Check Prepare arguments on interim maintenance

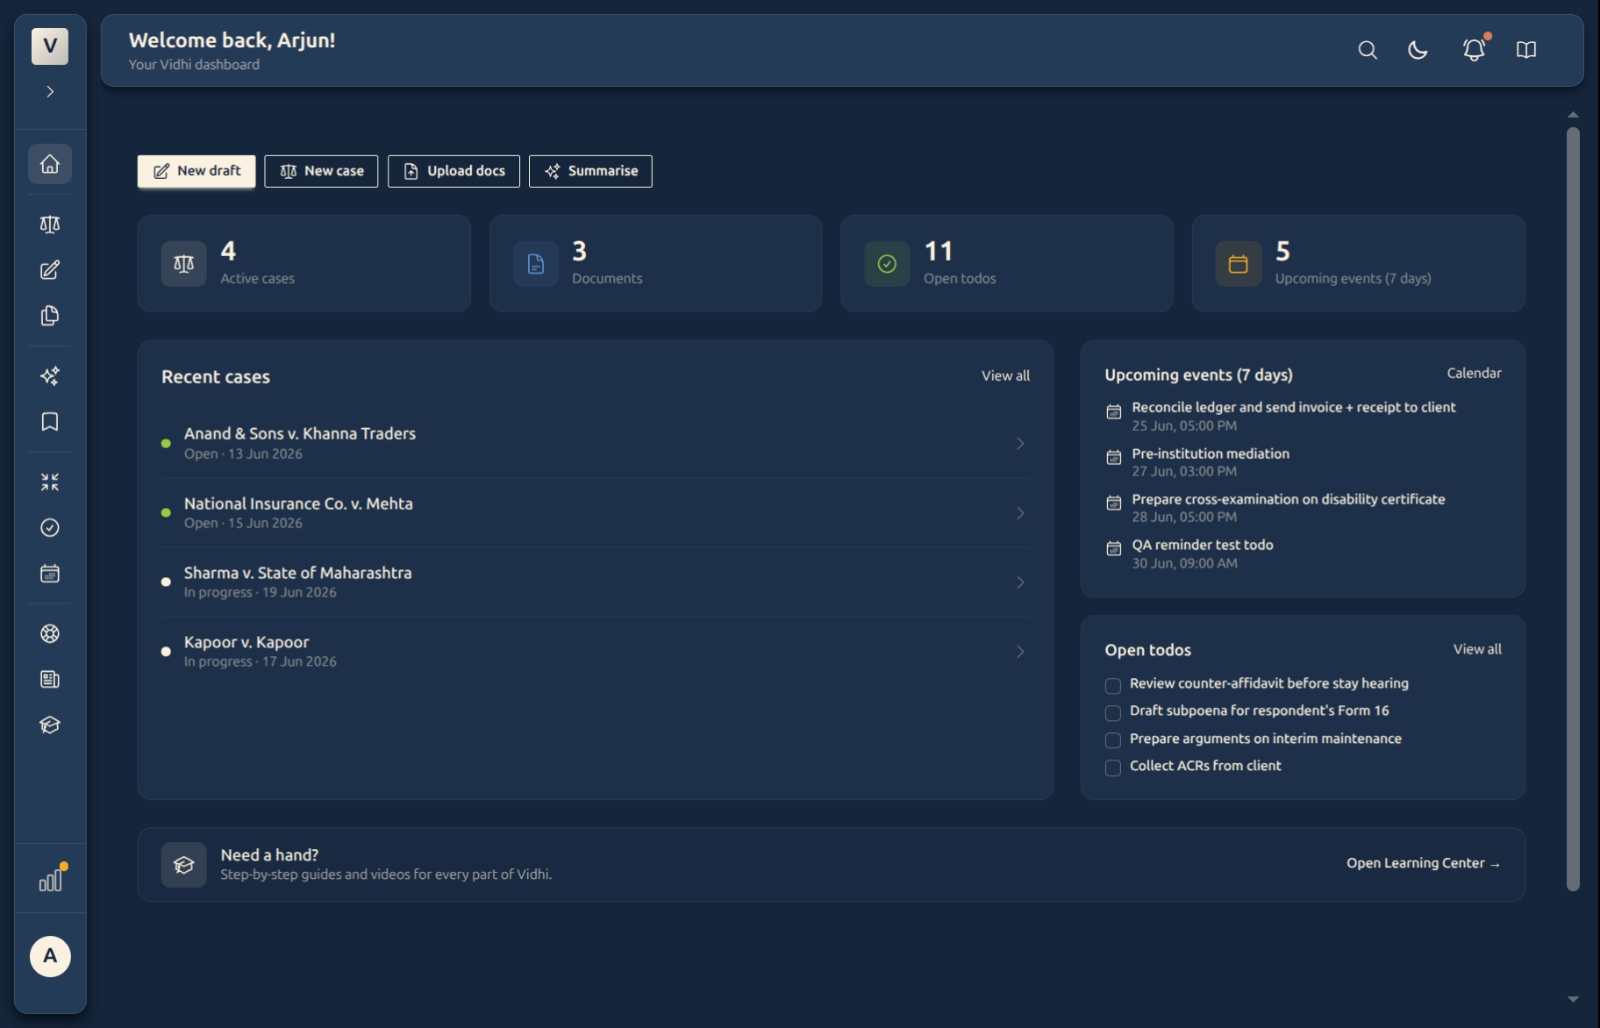click(1113, 741)
